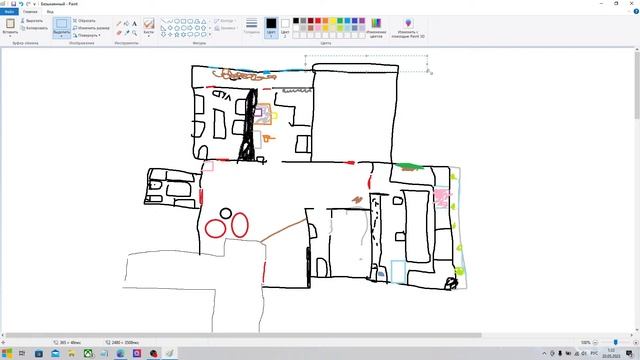Open the Brushes dropdown arrow
Image resolution: width=640 pixels, height=360 pixels.
coord(149,36)
